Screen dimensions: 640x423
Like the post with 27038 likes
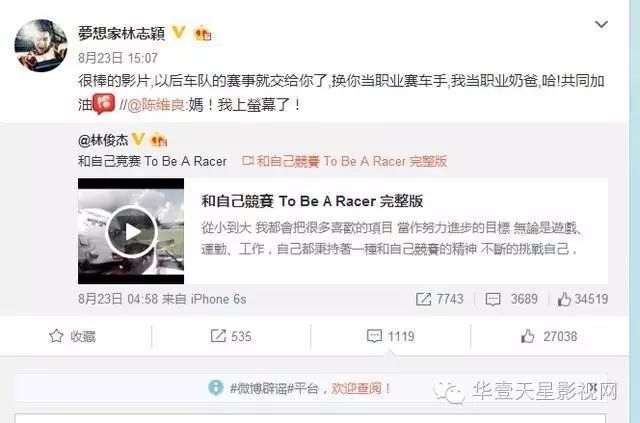pyautogui.click(x=549, y=336)
